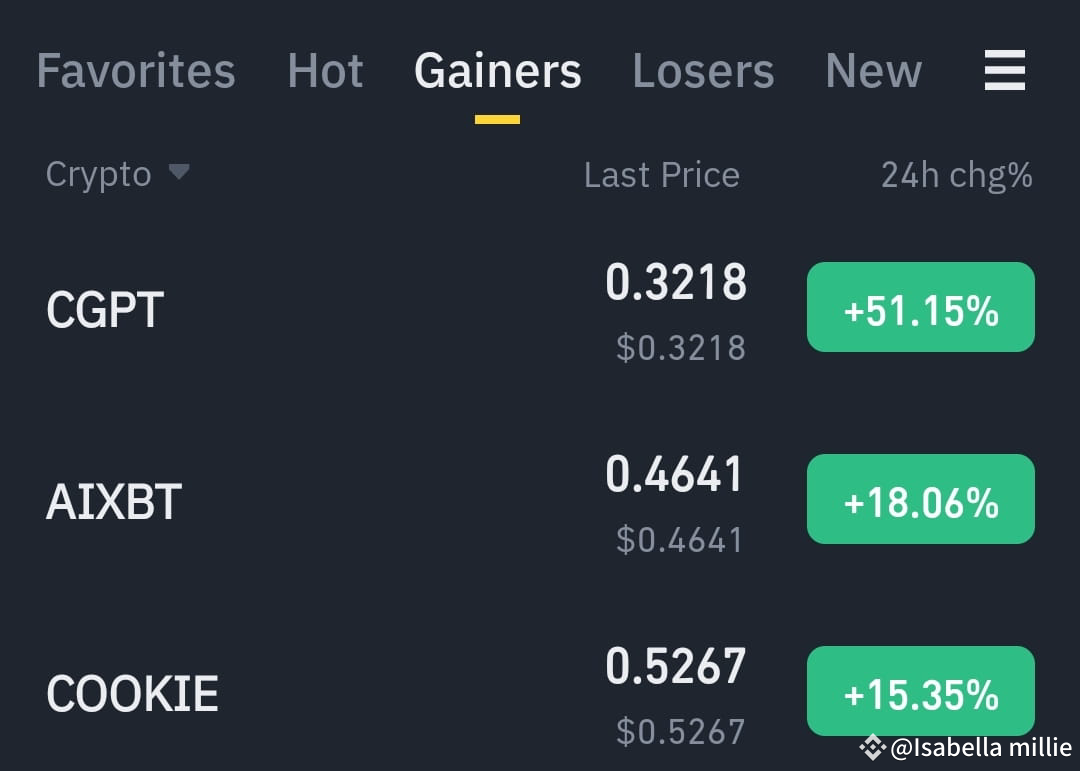Click CGPT's price 0.3218
1080x771 pixels.
point(678,282)
